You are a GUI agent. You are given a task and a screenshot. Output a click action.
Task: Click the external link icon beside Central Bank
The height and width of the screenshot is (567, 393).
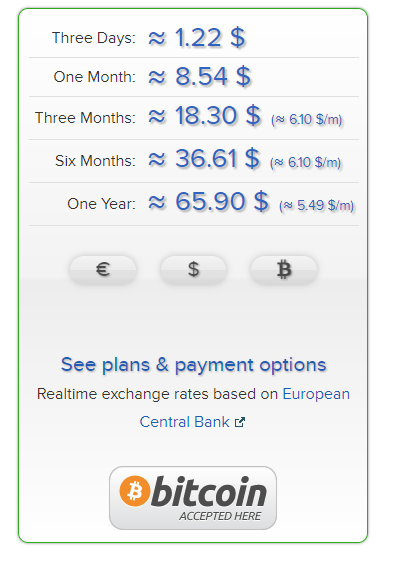[240, 422]
